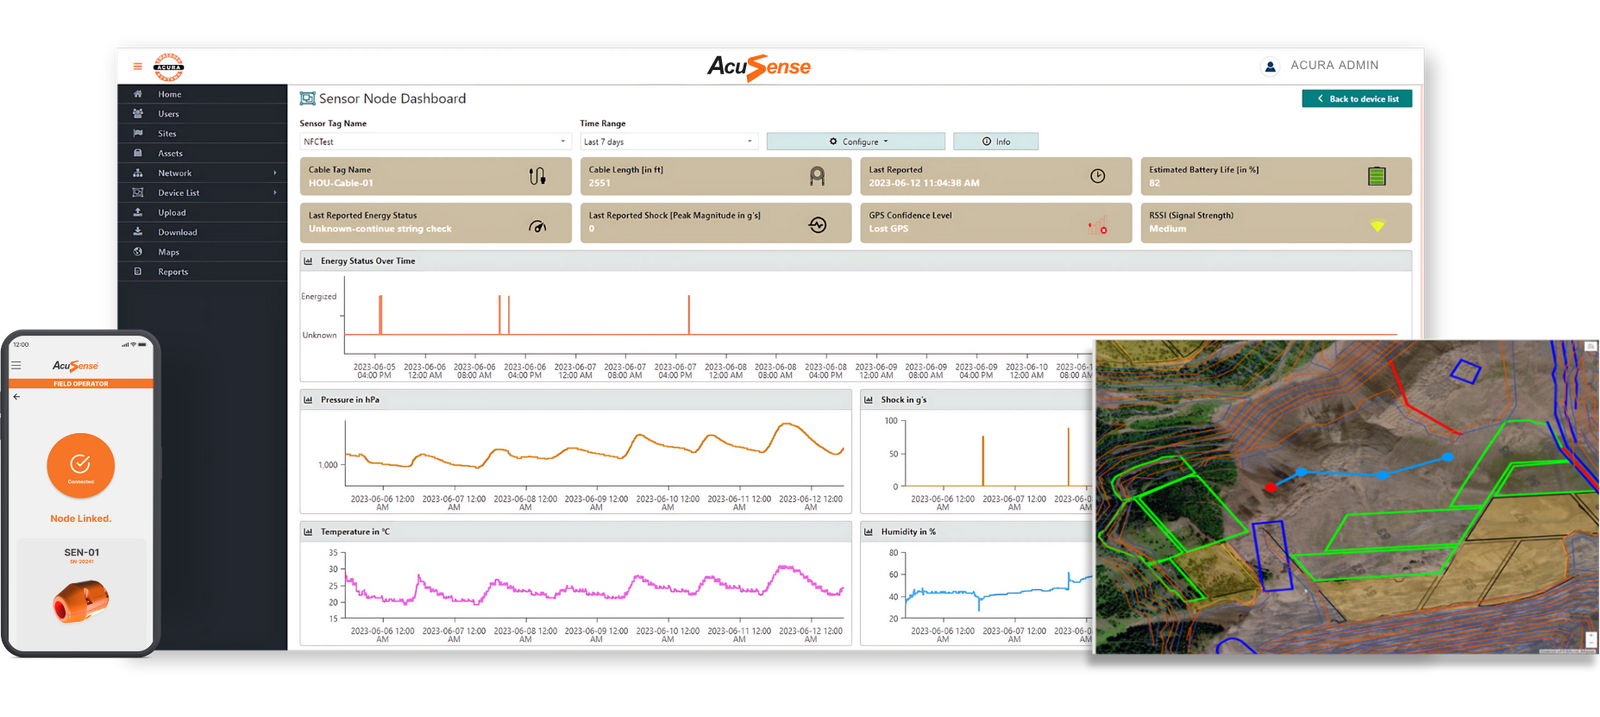The image size is (1600, 717).
Task: Click the 2023-06-12 11:04:38 AM last reported value
Action: click(x=924, y=183)
